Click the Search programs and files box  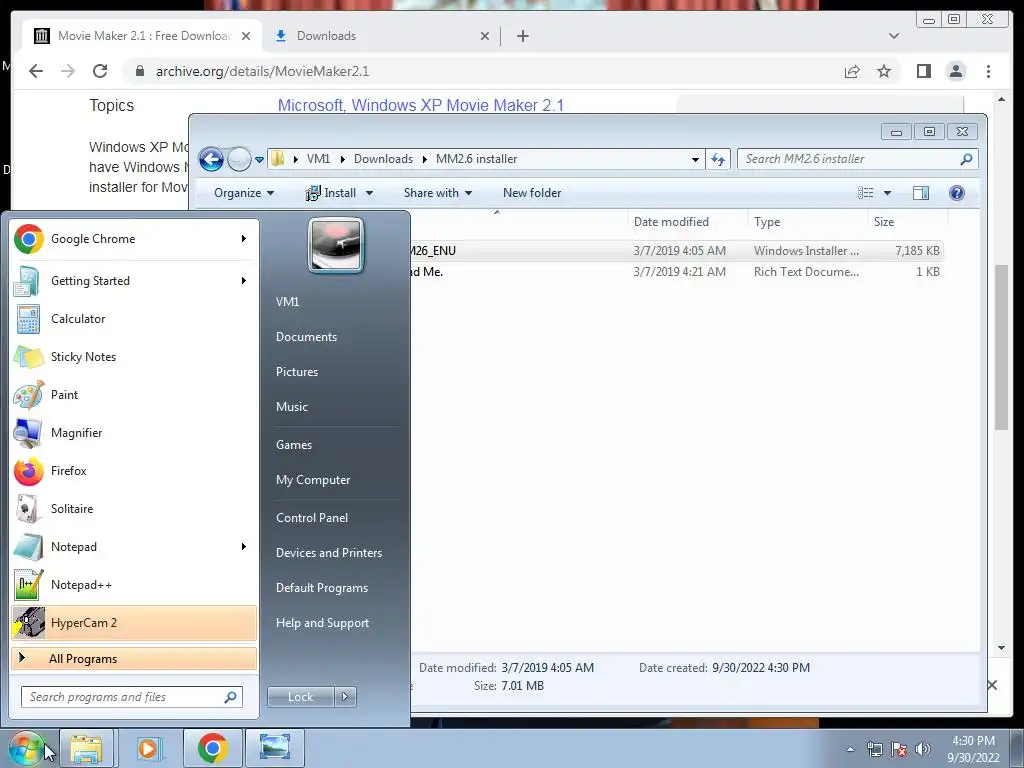point(131,697)
